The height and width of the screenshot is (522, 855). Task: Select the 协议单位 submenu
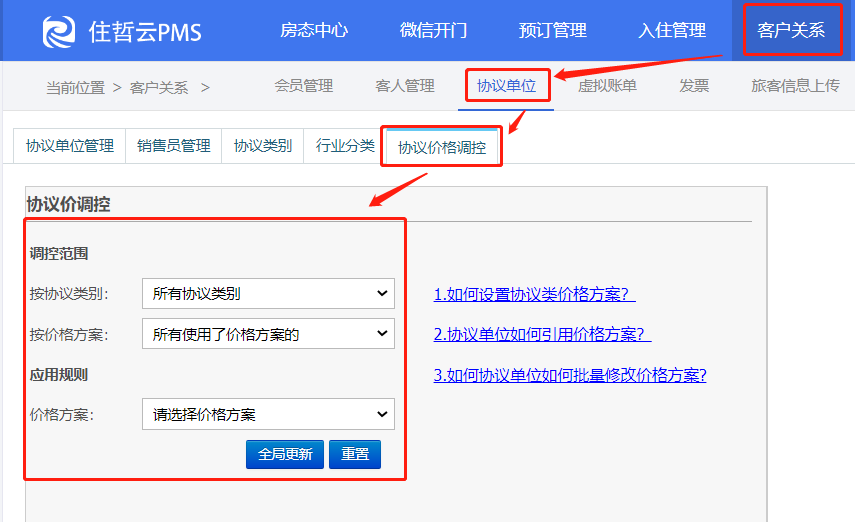click(x=507, y=86)
